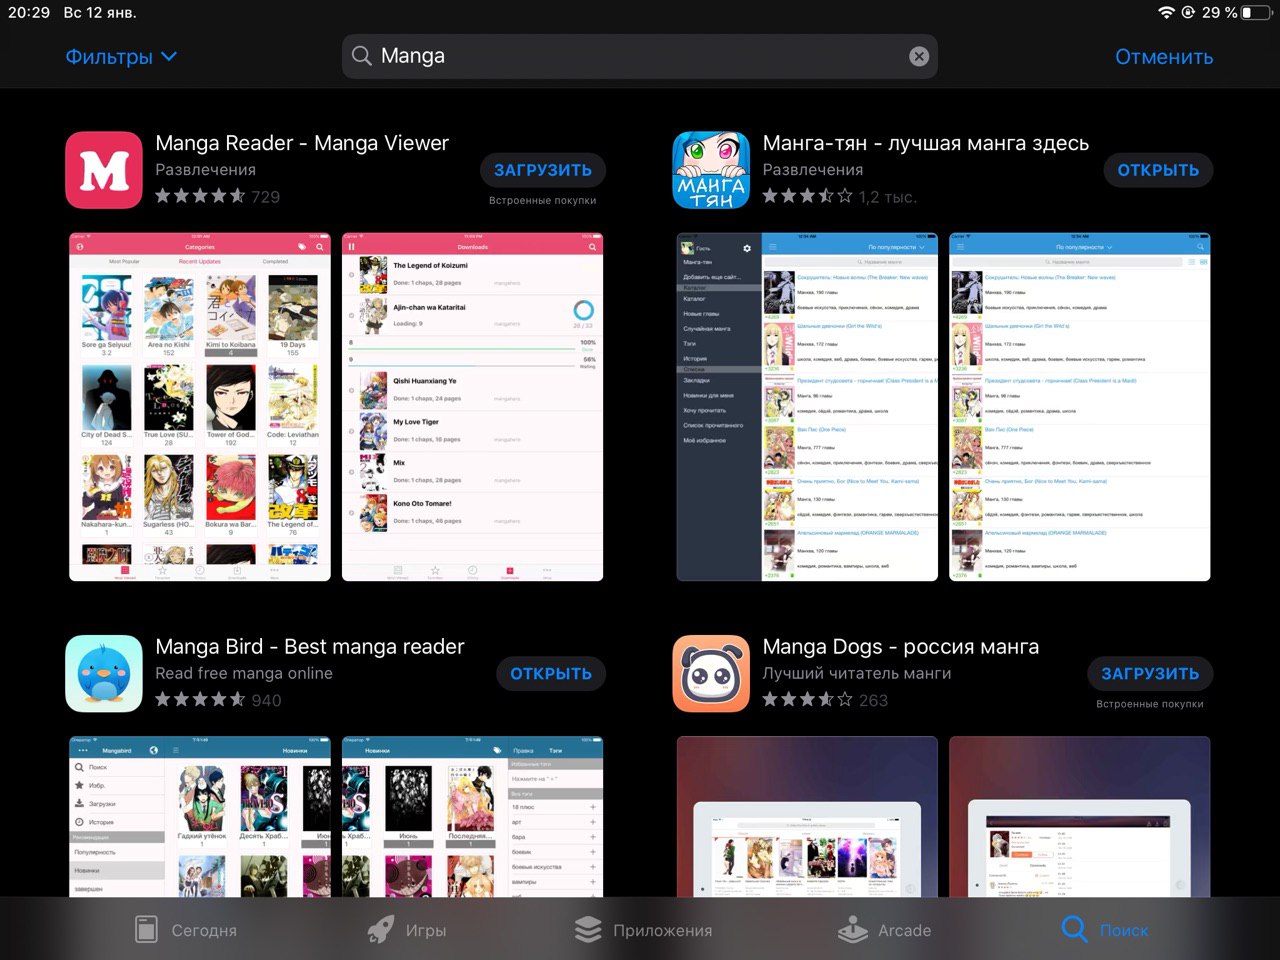This screenshot has height=960, width=1280.
Task: Select the Поиск tab
Action: point(1105,930)
